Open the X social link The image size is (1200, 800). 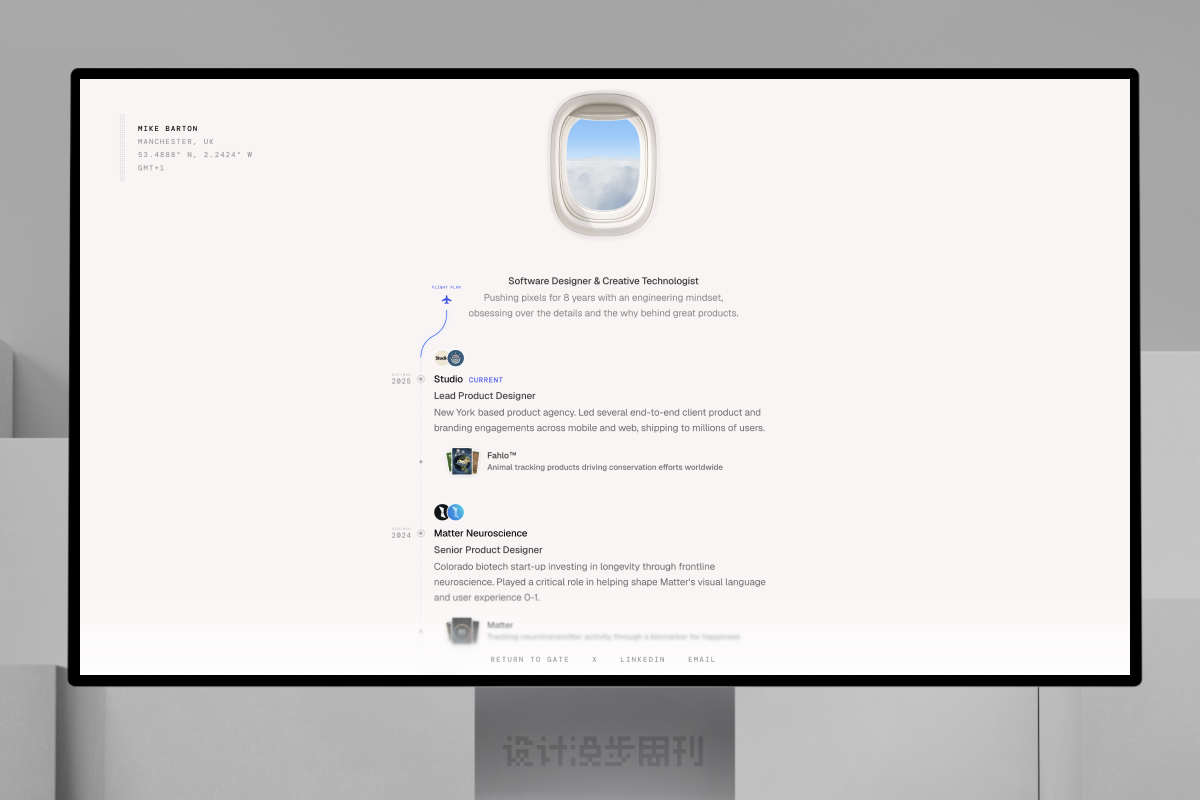point(594,660)
